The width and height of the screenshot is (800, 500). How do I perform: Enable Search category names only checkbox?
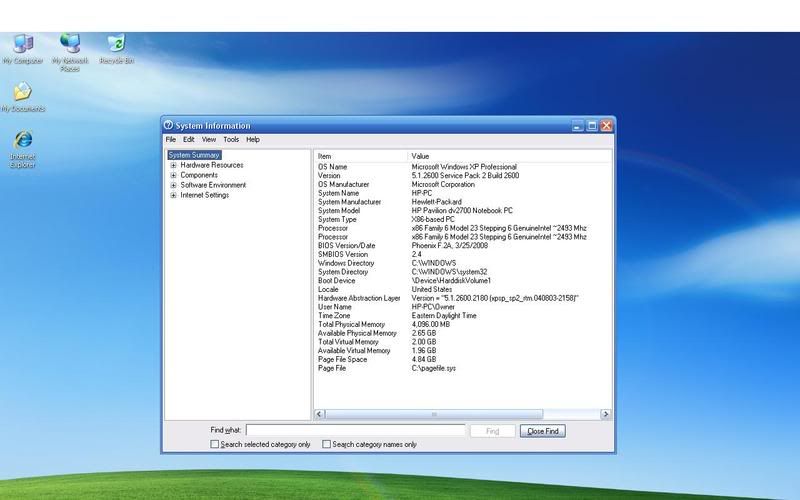pos(327,444)
